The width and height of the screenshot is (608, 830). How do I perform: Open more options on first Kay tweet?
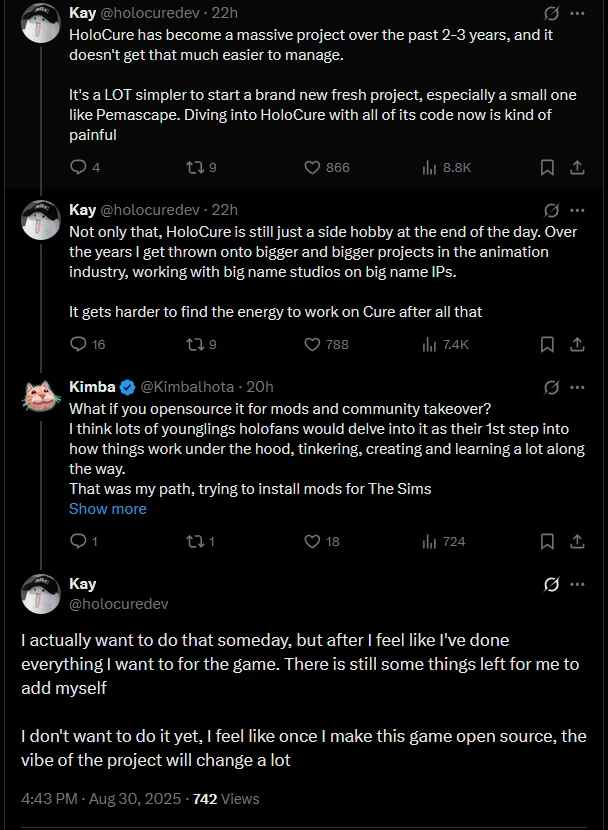coord(577,13)
